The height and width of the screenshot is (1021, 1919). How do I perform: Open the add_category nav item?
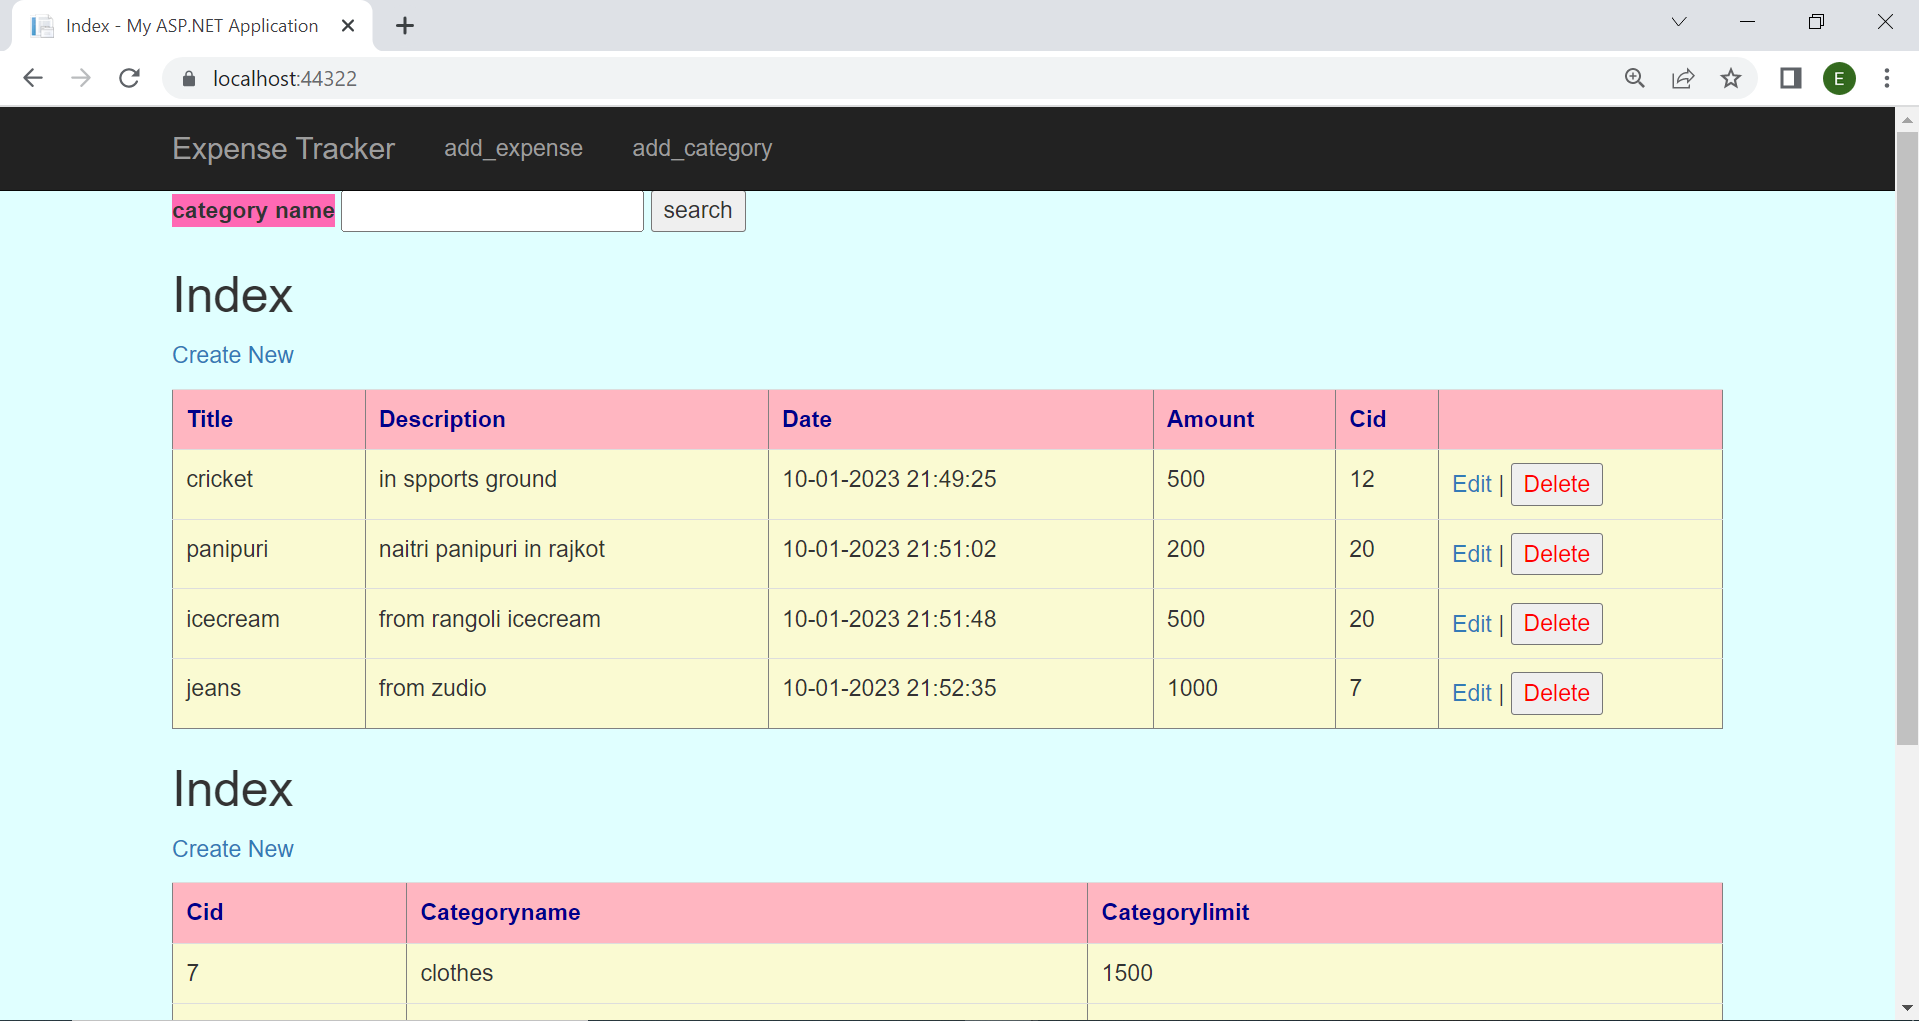coord(702,149)
